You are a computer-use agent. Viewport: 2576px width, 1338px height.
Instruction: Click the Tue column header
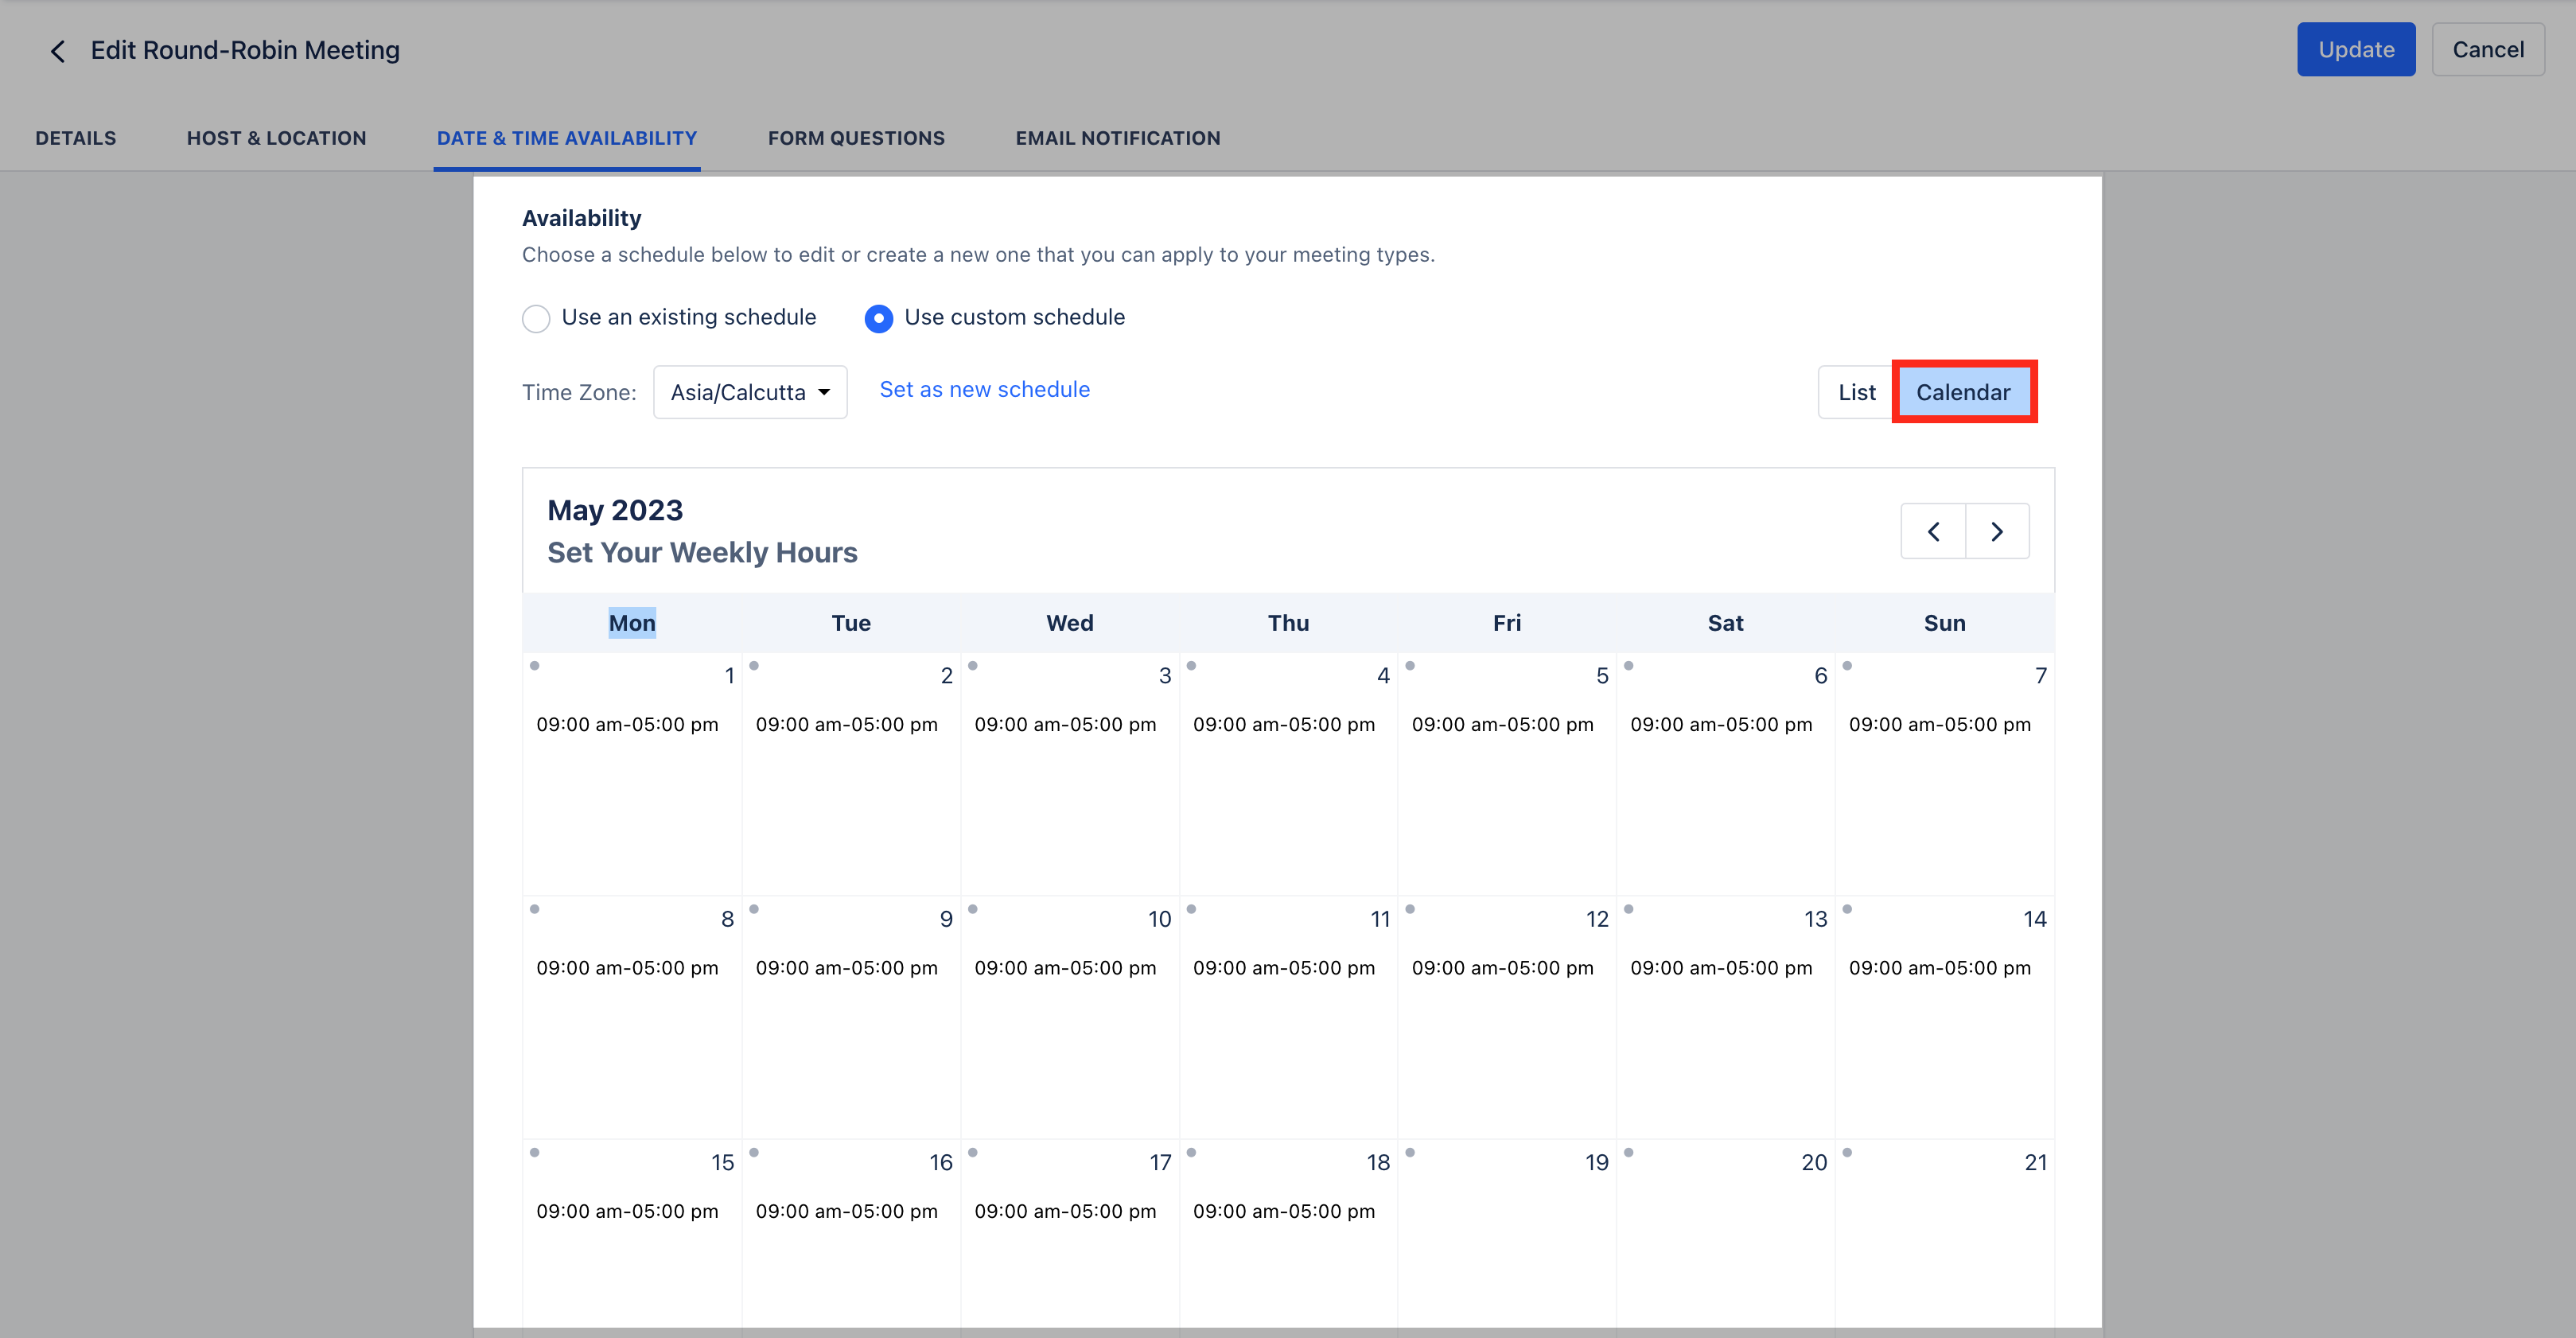click(x=851, y=623)
